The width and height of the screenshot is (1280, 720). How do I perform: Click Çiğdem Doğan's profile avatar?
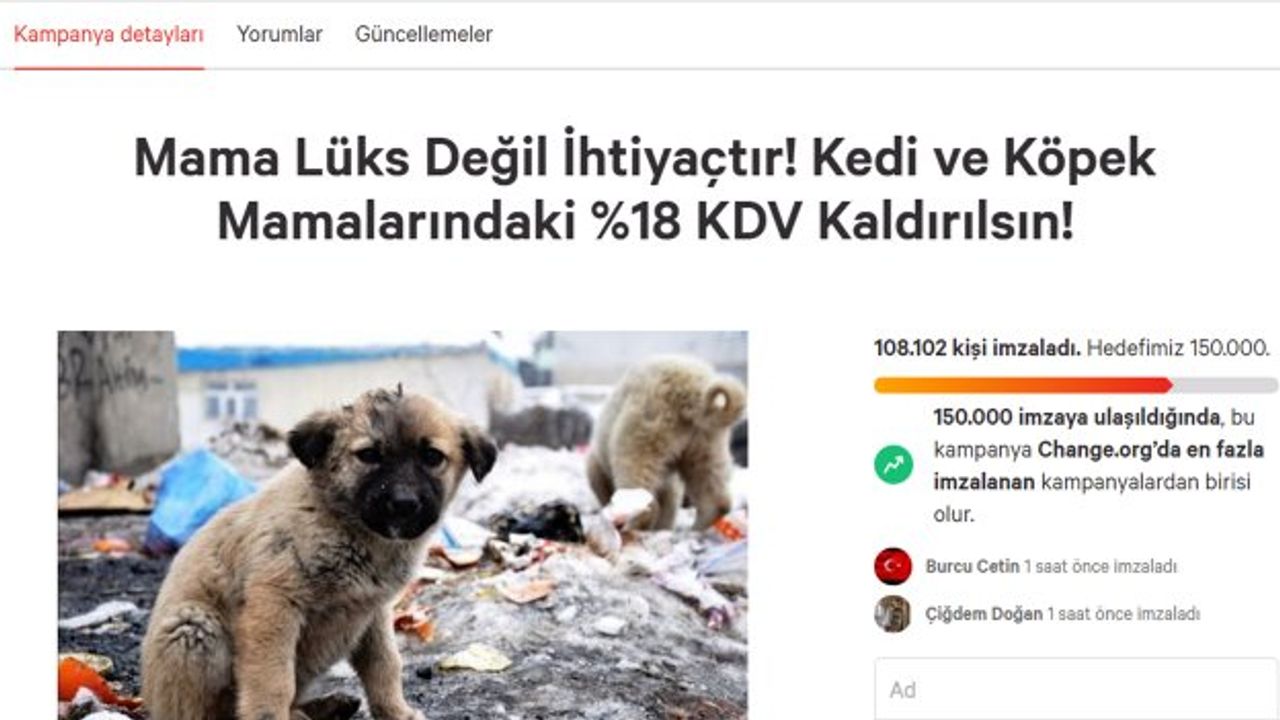[893, 614]
